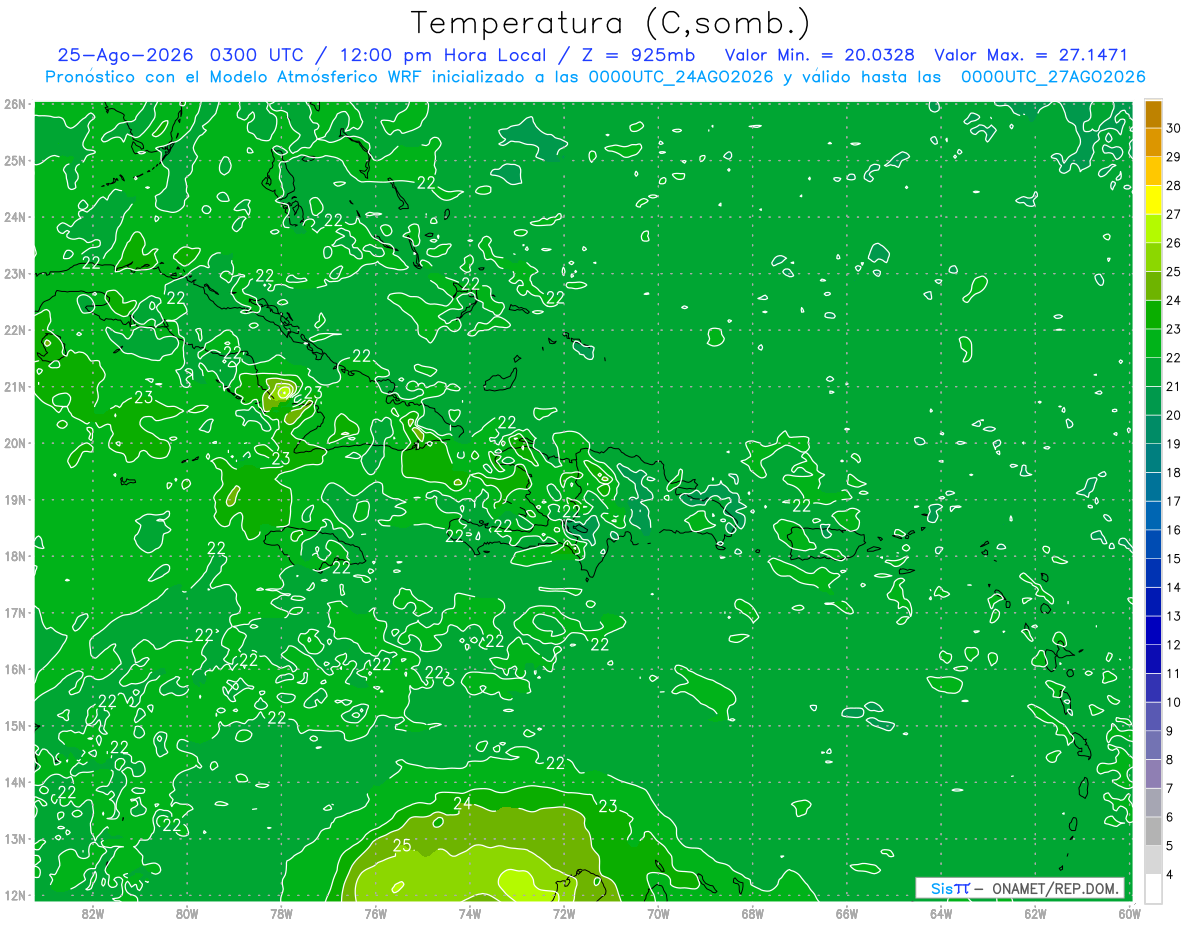Click the legend label '12' on the color bar
The image size is (1200, 927).
1174,645
